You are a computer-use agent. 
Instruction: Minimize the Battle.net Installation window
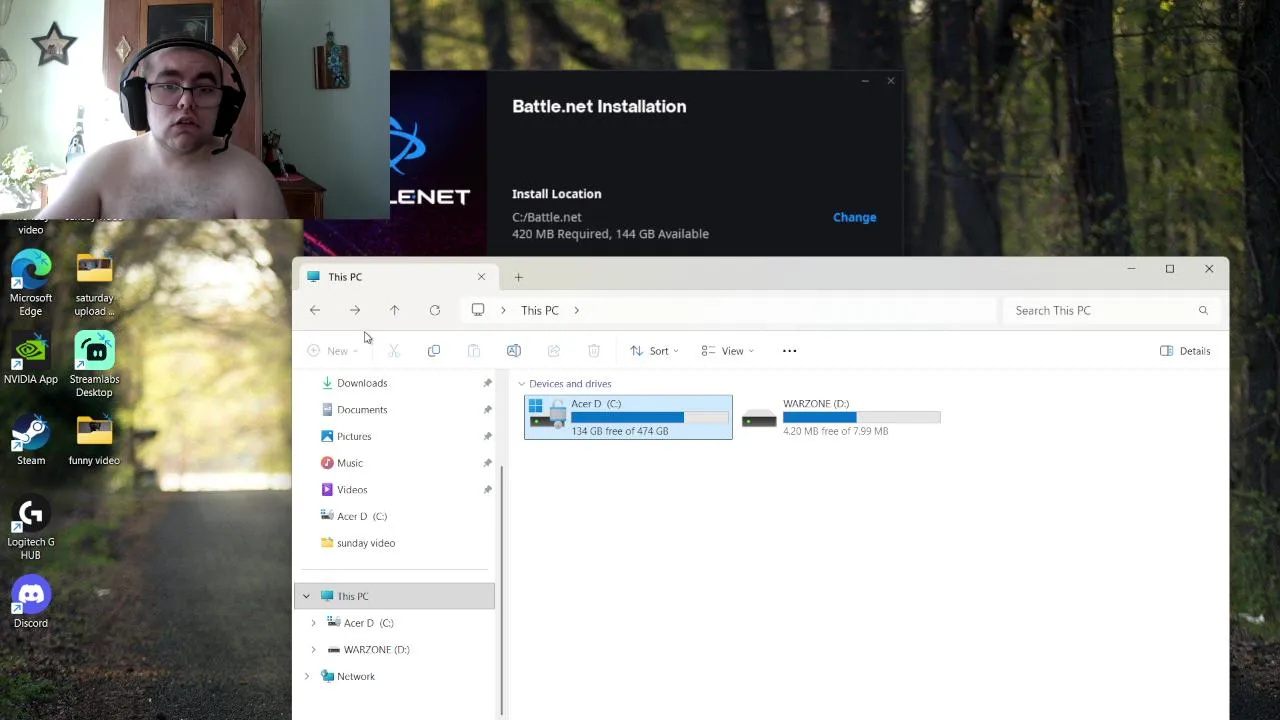865,81
